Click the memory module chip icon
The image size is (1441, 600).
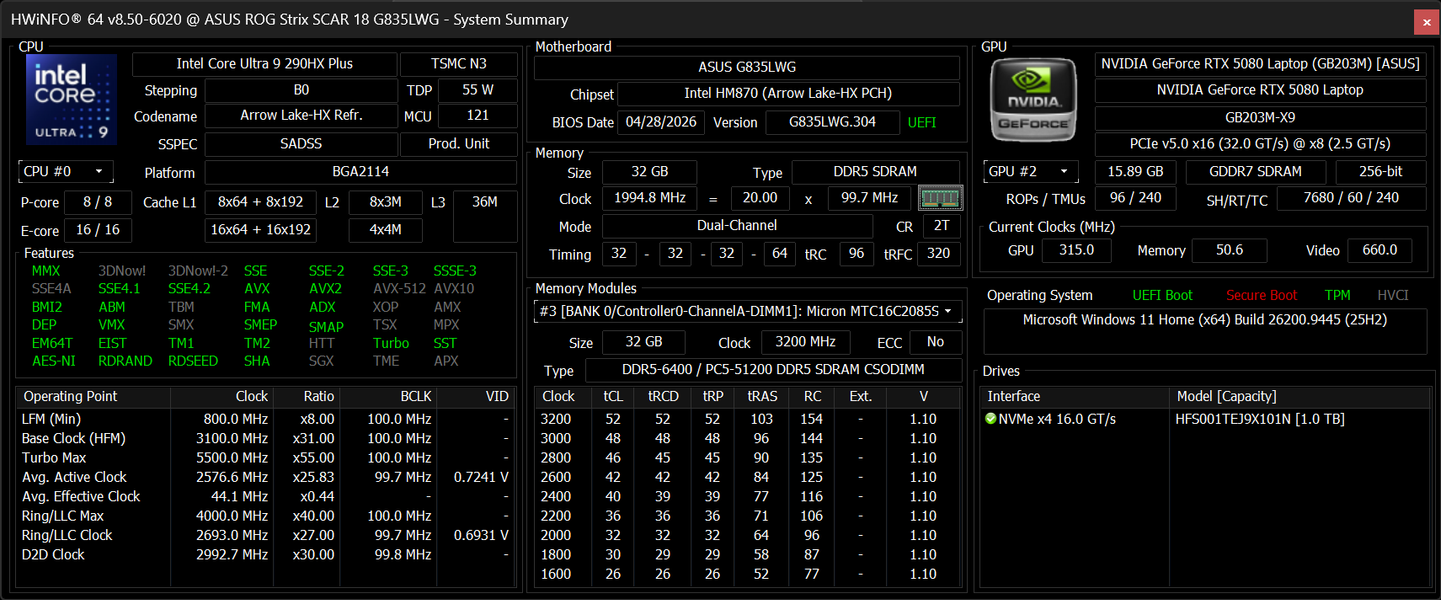(x=939, y=198)
